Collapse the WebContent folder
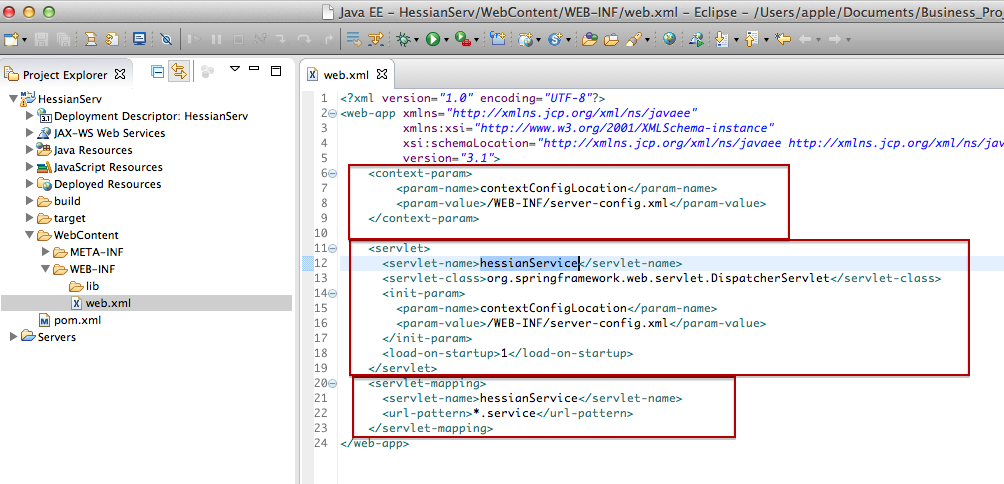 point(29,235)
